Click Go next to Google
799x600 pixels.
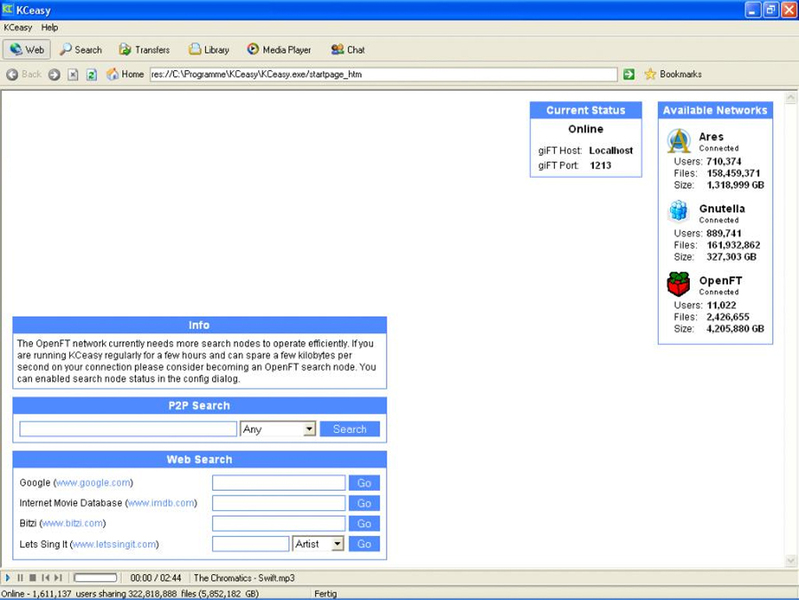[364, 483]
